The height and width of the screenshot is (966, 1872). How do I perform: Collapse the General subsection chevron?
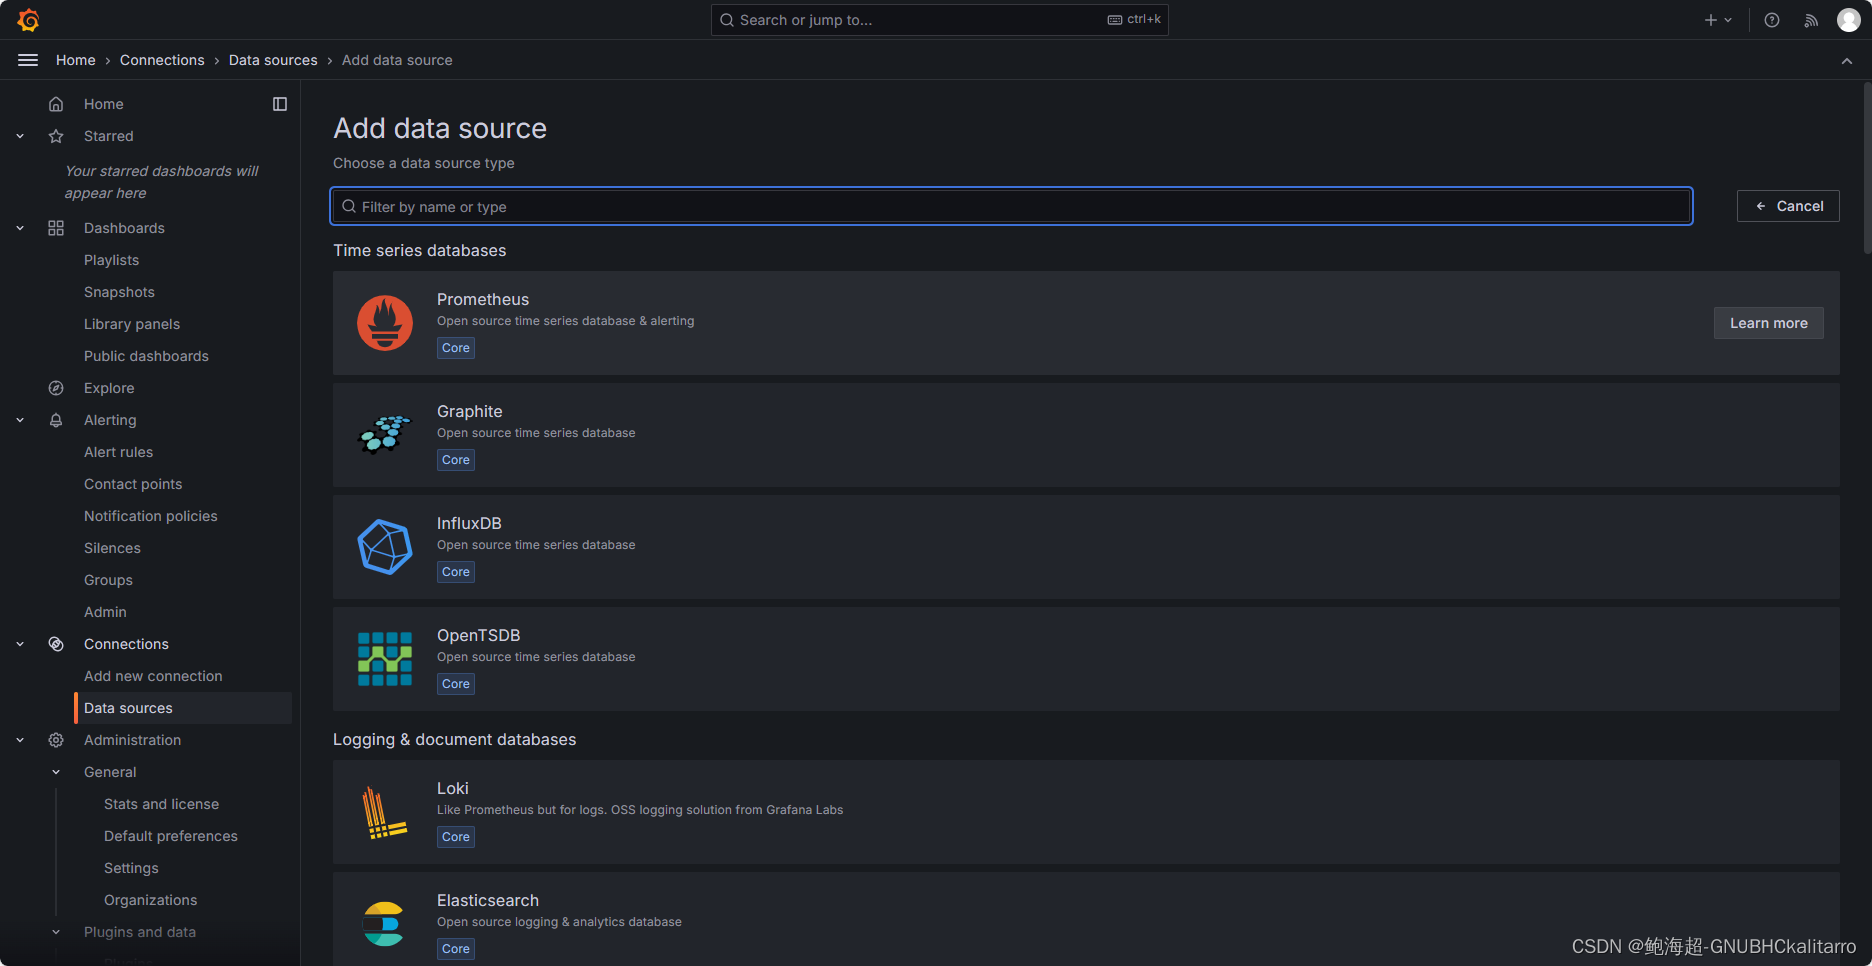[x=56, y=772]
